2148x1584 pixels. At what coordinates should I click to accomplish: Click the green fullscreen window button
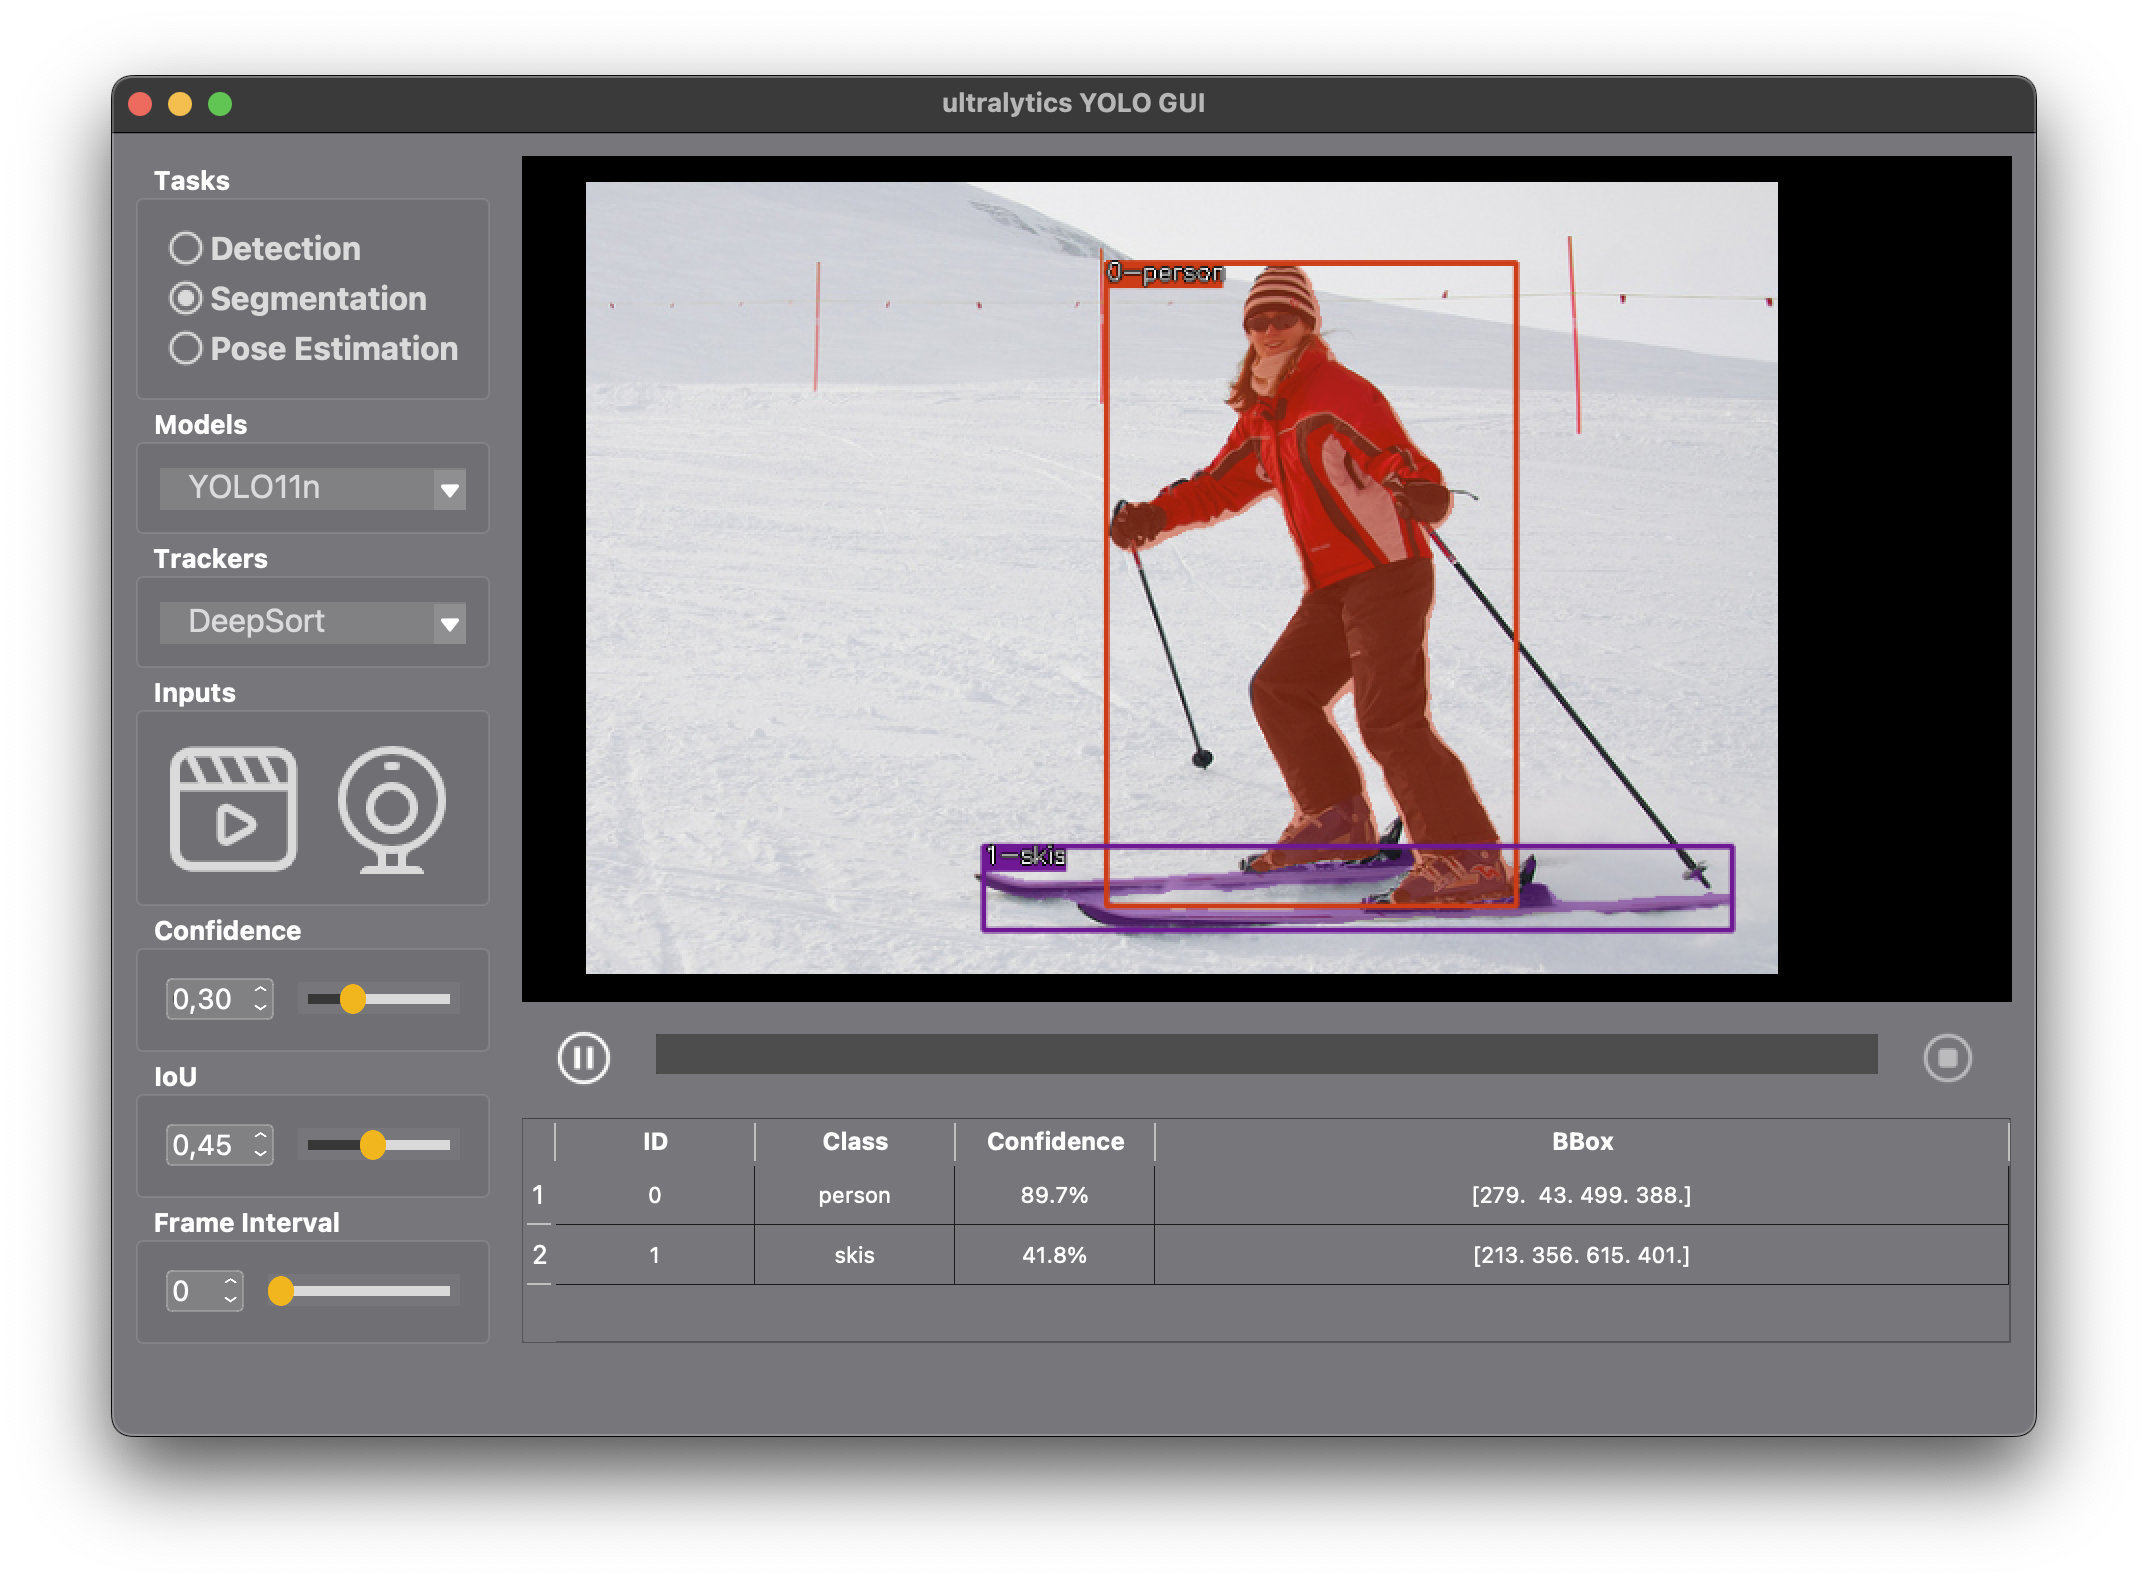(220, 104)
